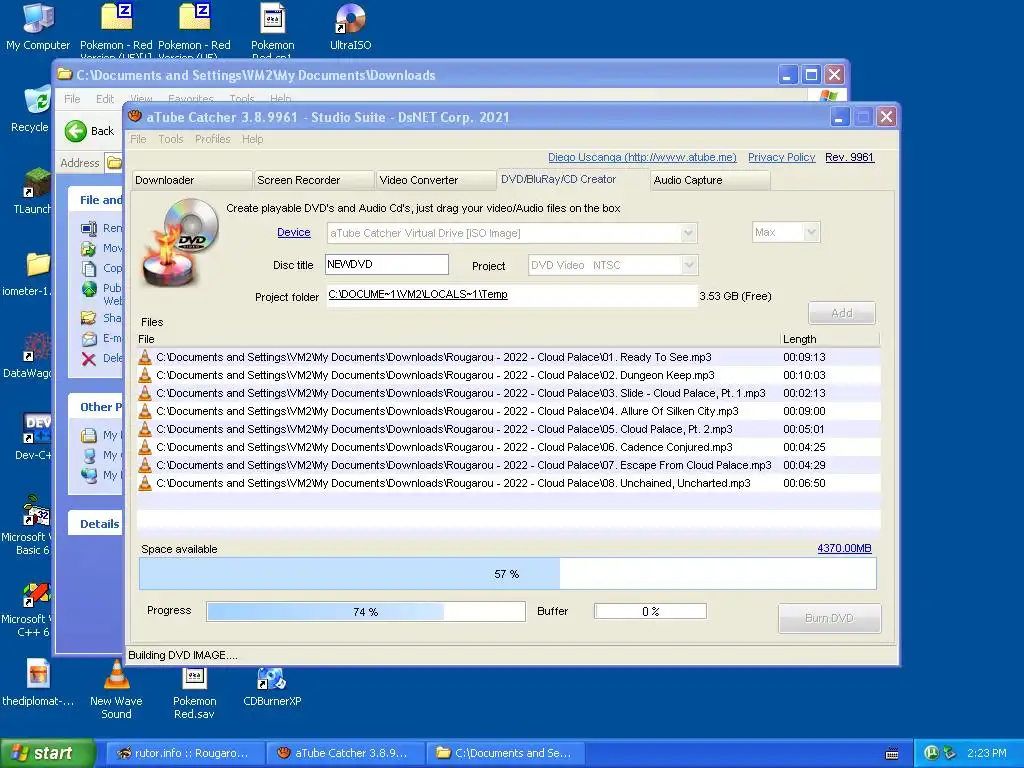The height and width of the screenshot is (768, 1024).
Task: Click the File menu in Downloads window
Action: click(x=72, y=99)
